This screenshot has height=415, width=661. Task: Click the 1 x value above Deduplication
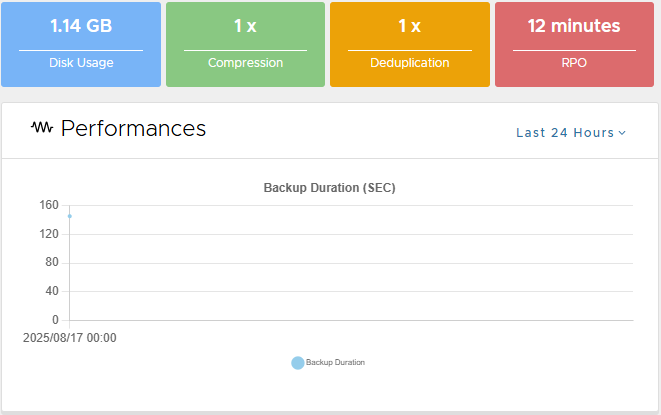pos(409,26)
